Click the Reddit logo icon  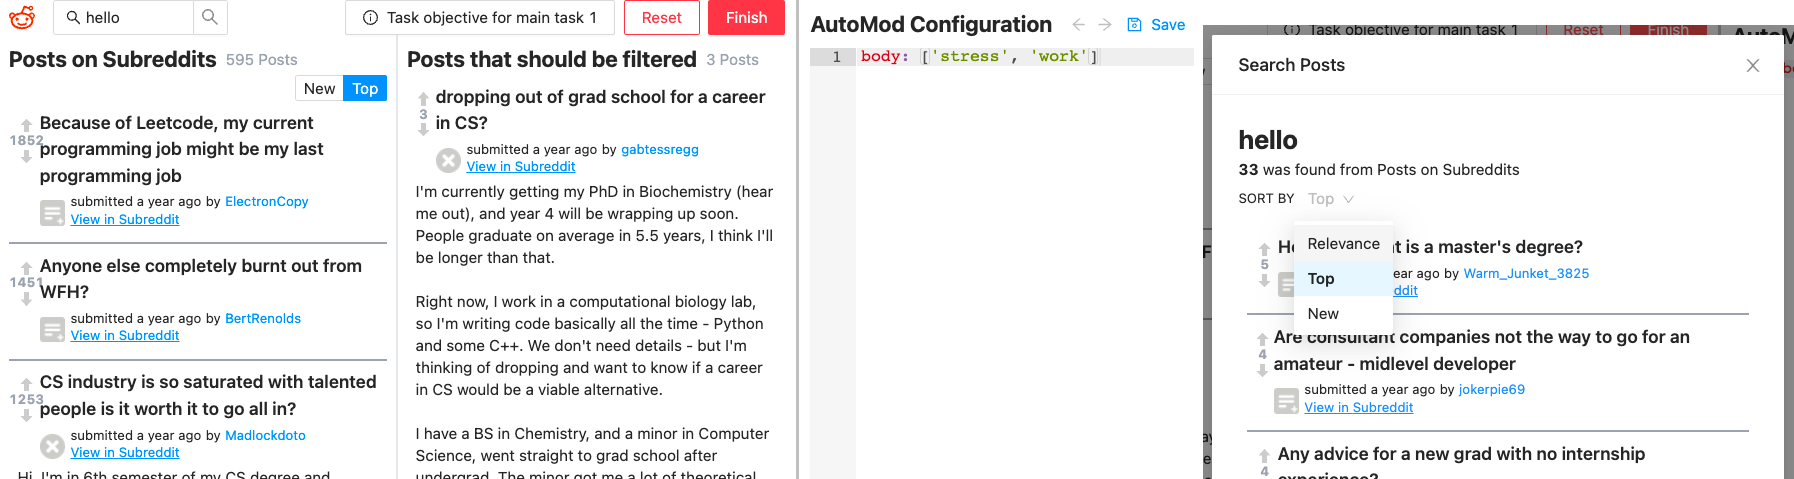[x=22, y=17]
